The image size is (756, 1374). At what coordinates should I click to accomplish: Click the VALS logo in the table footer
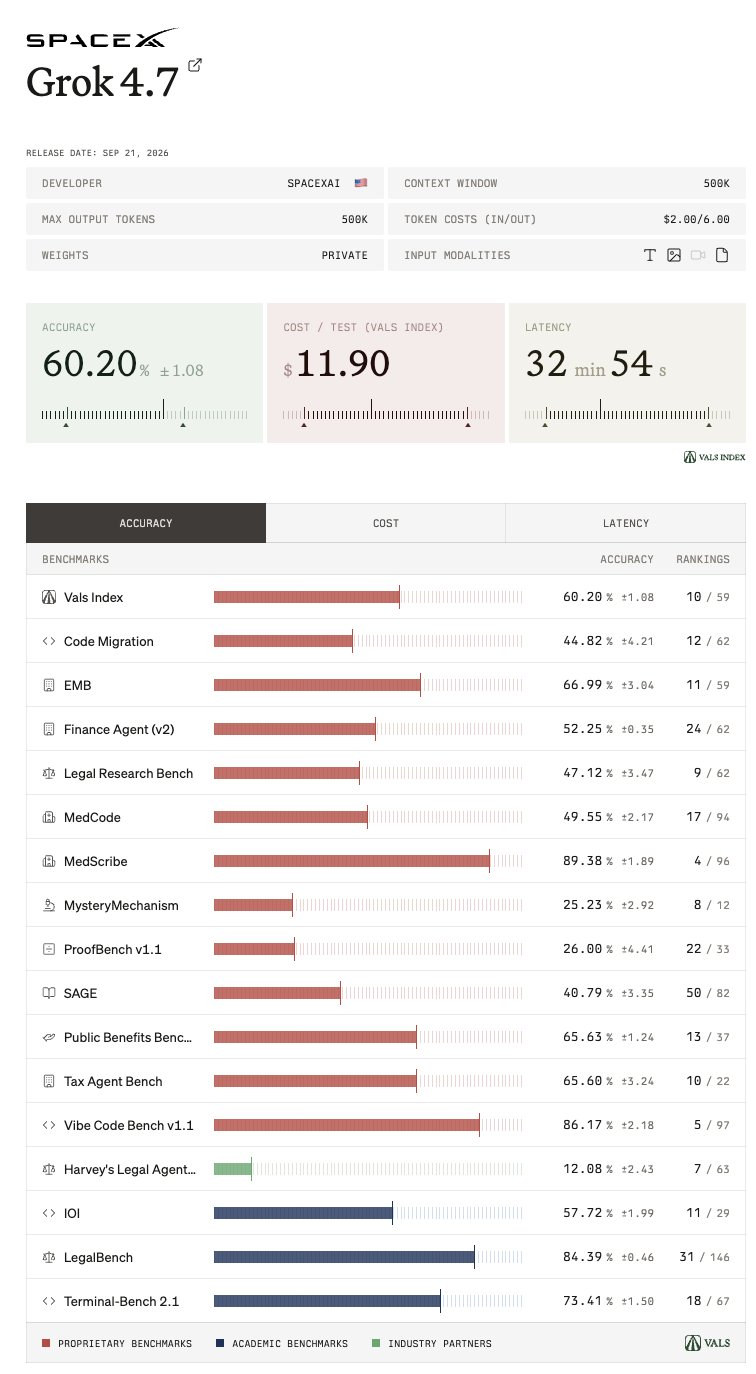[707, 1343]
